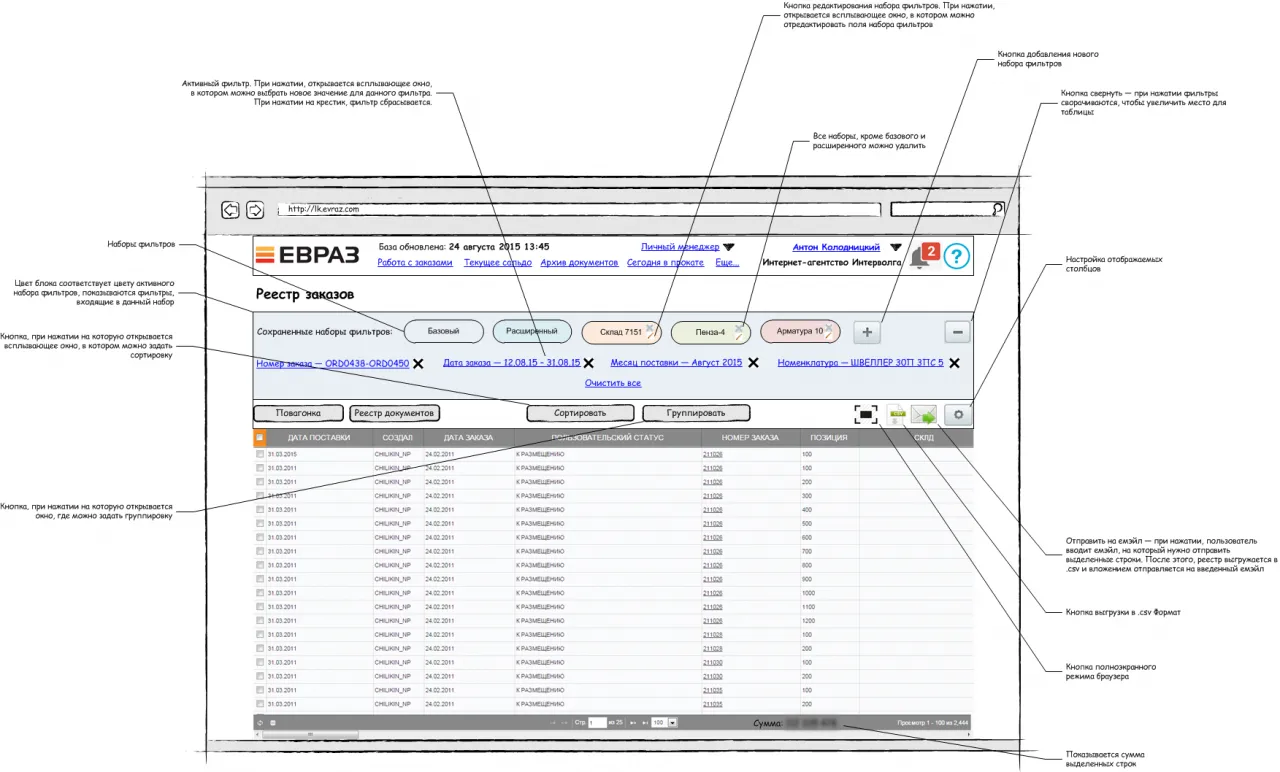The width and height of the screenshot is (1280, 772).
Task: Click the Очистить все link
Action: pos(612,383)
